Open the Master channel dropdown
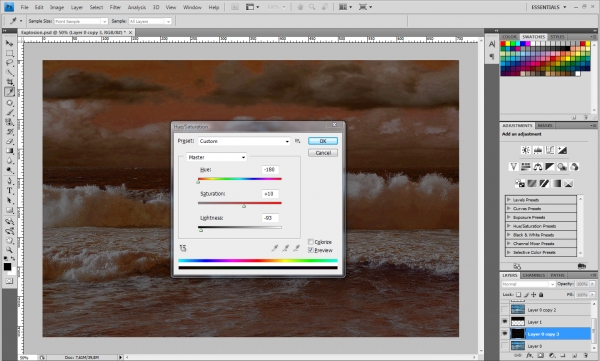The image size is (600, 361). pos(216,157)
